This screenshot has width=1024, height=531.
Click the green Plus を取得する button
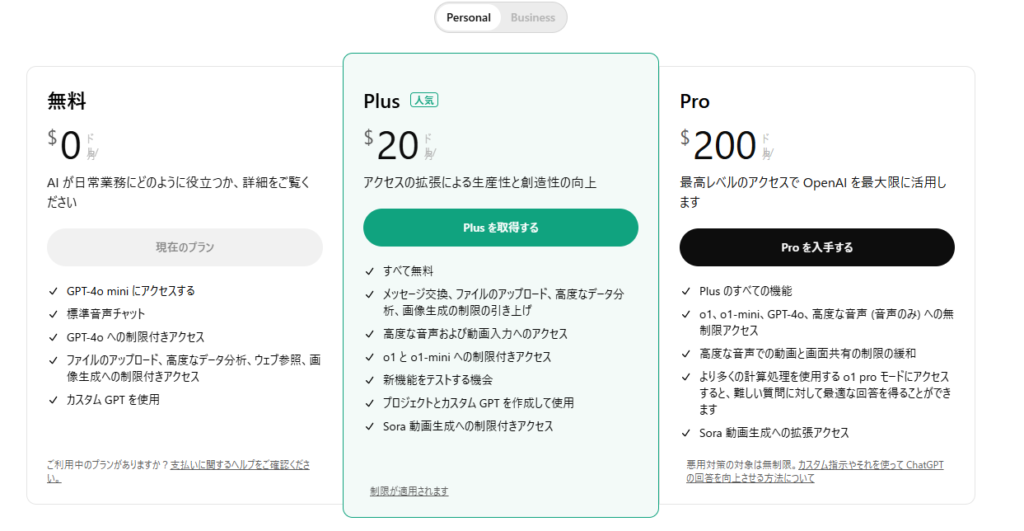point(500,227)
